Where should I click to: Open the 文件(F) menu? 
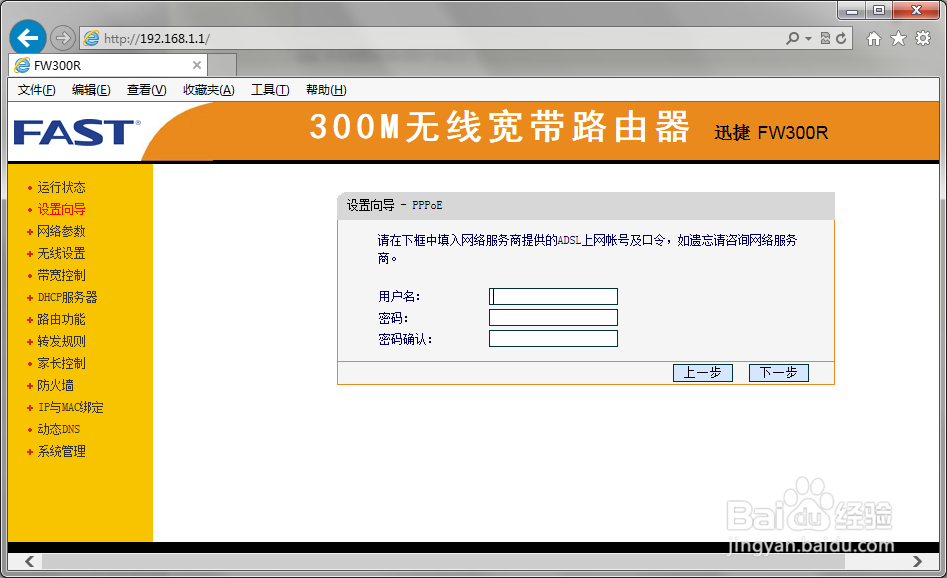pos(36,90)
